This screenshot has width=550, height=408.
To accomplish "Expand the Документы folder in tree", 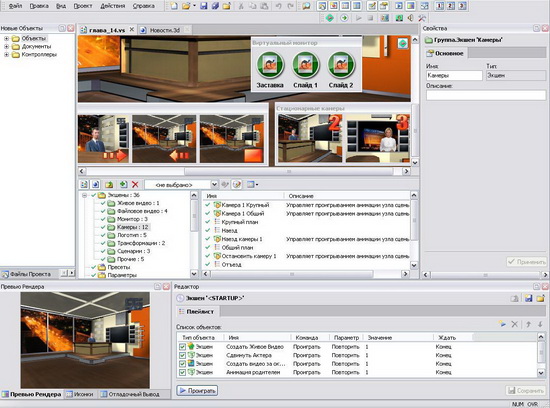I will pos(6,46).
